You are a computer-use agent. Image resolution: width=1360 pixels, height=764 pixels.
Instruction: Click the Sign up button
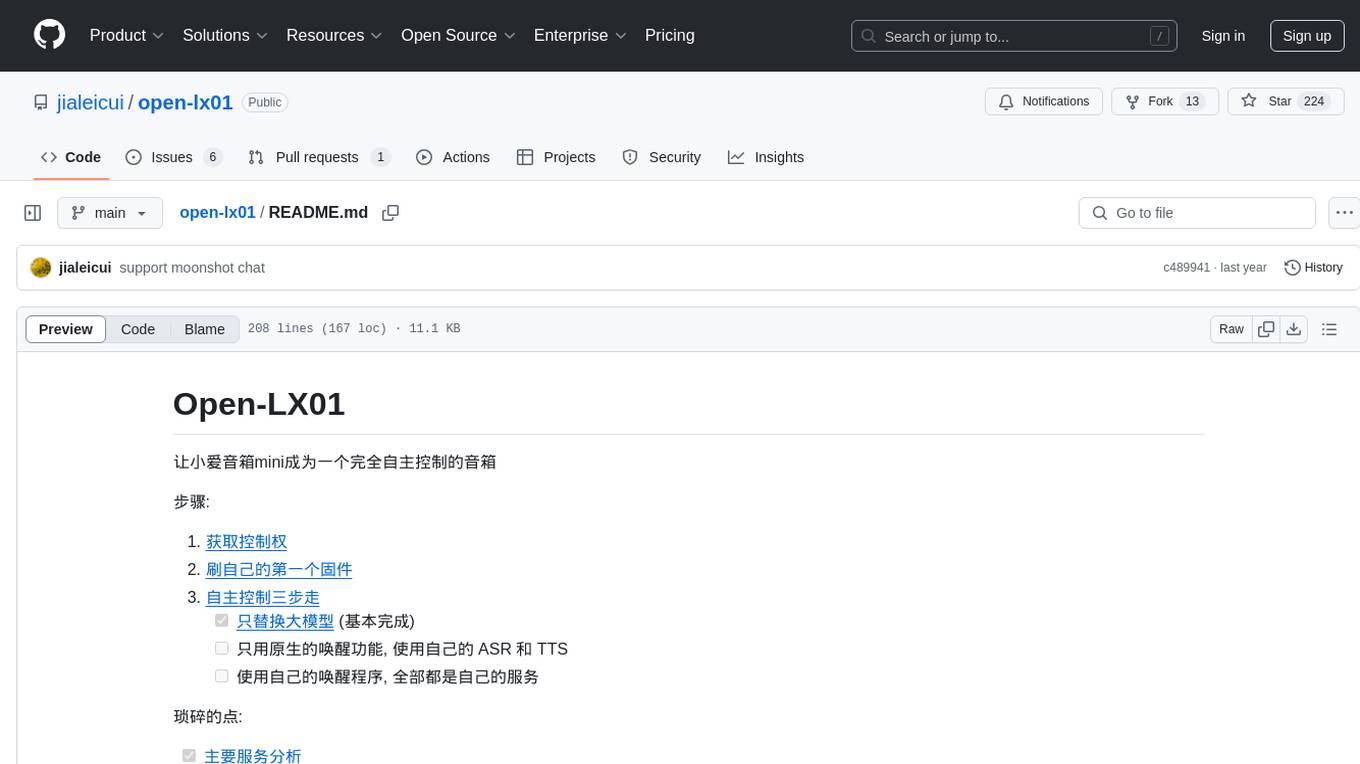click(x=1307, y=36)
